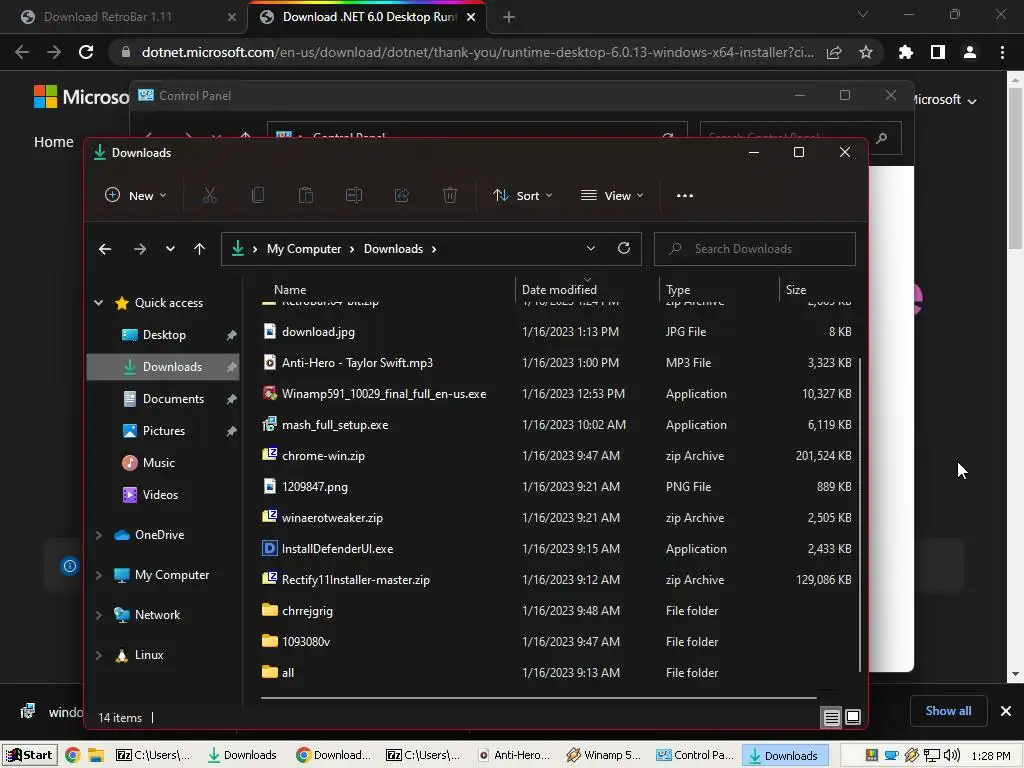Select chrome-win.zip file

557,456
